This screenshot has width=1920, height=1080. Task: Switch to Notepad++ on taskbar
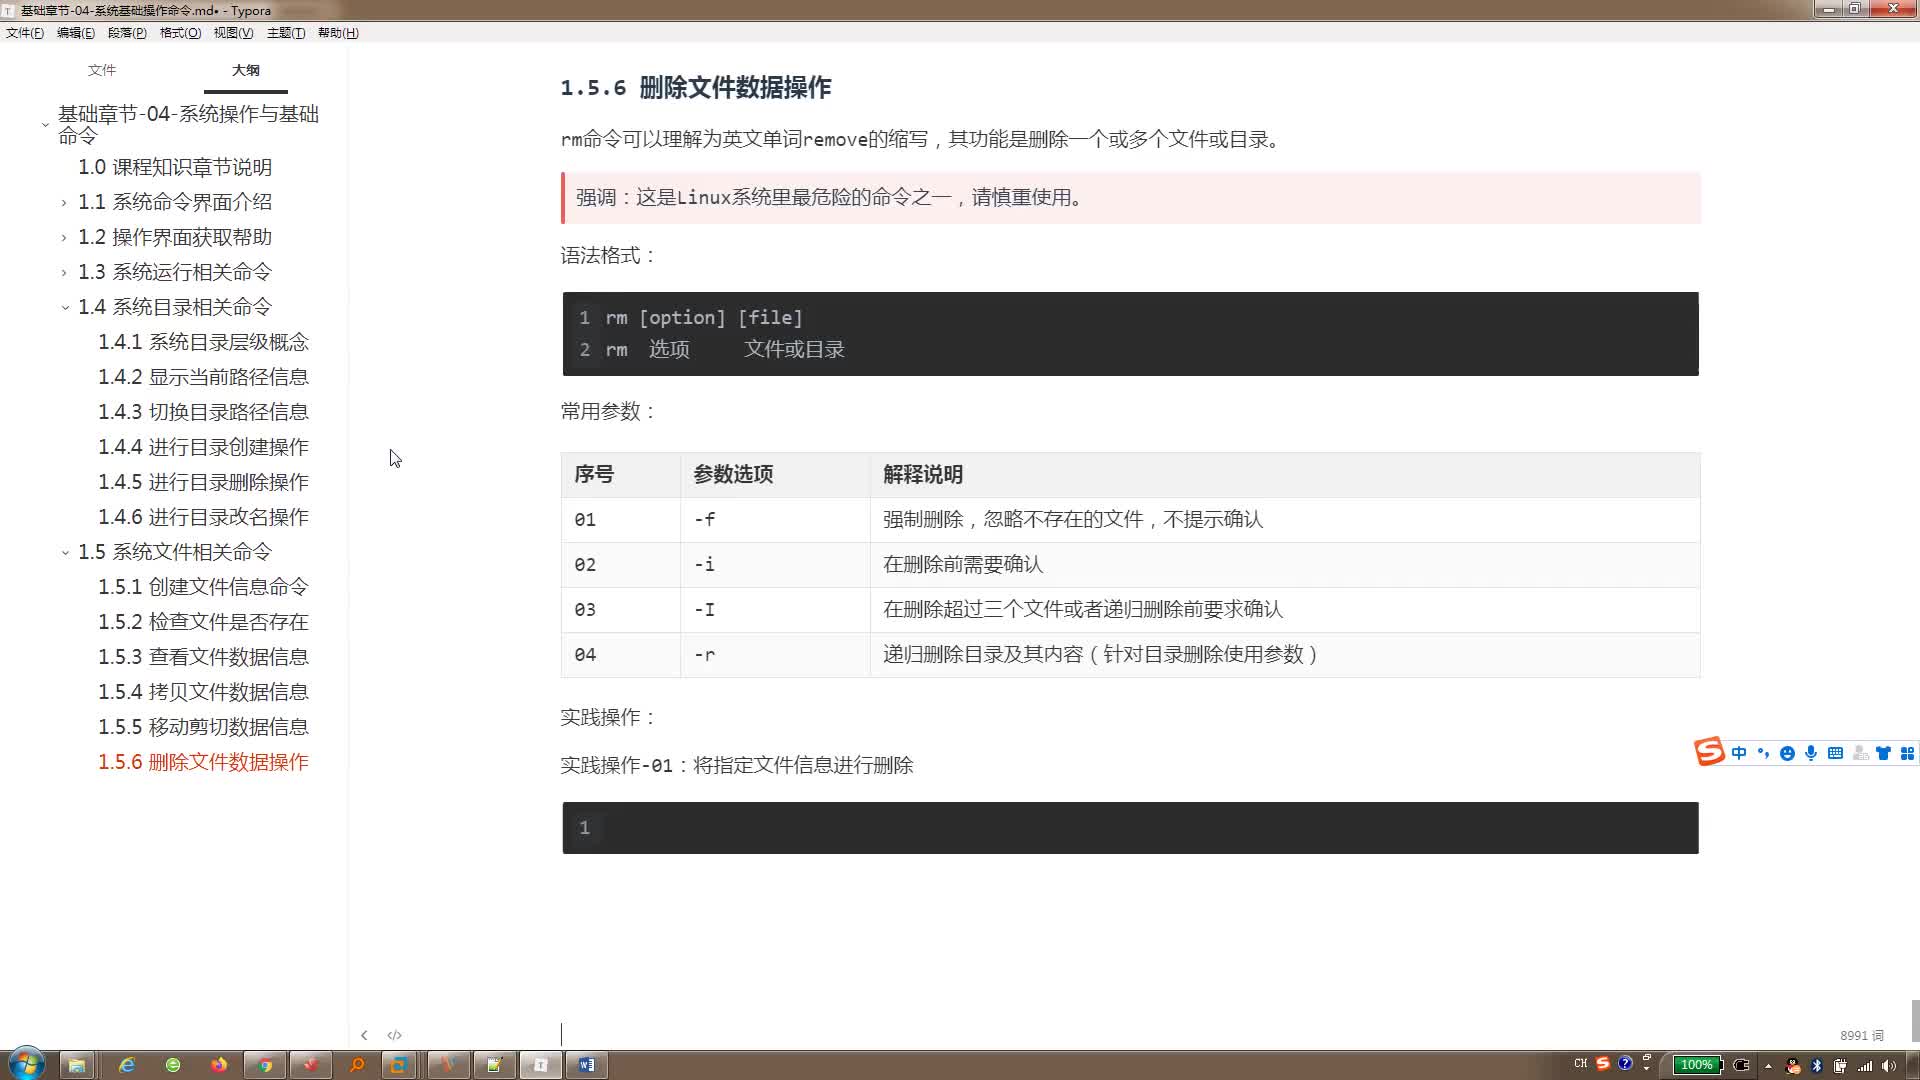tap(494, 1065)
